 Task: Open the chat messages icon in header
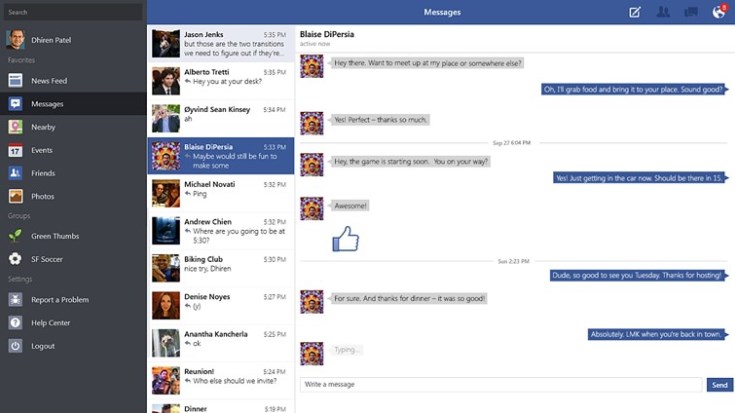(691, 12)
